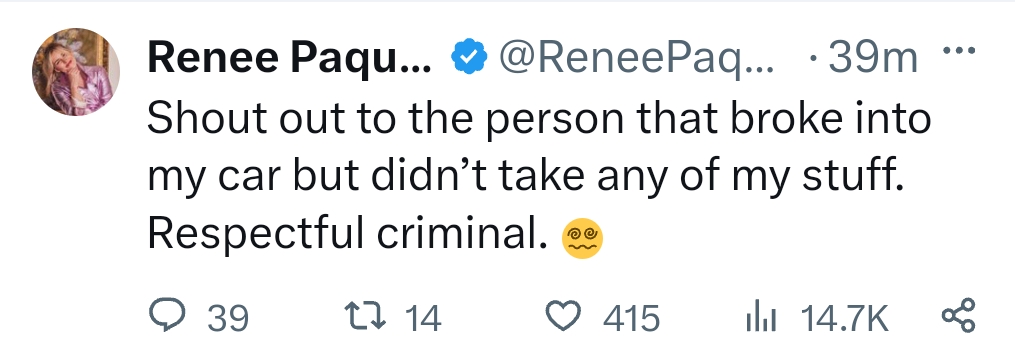
Task: Open the three-dot more options menu
Action: tap(959, 49)
